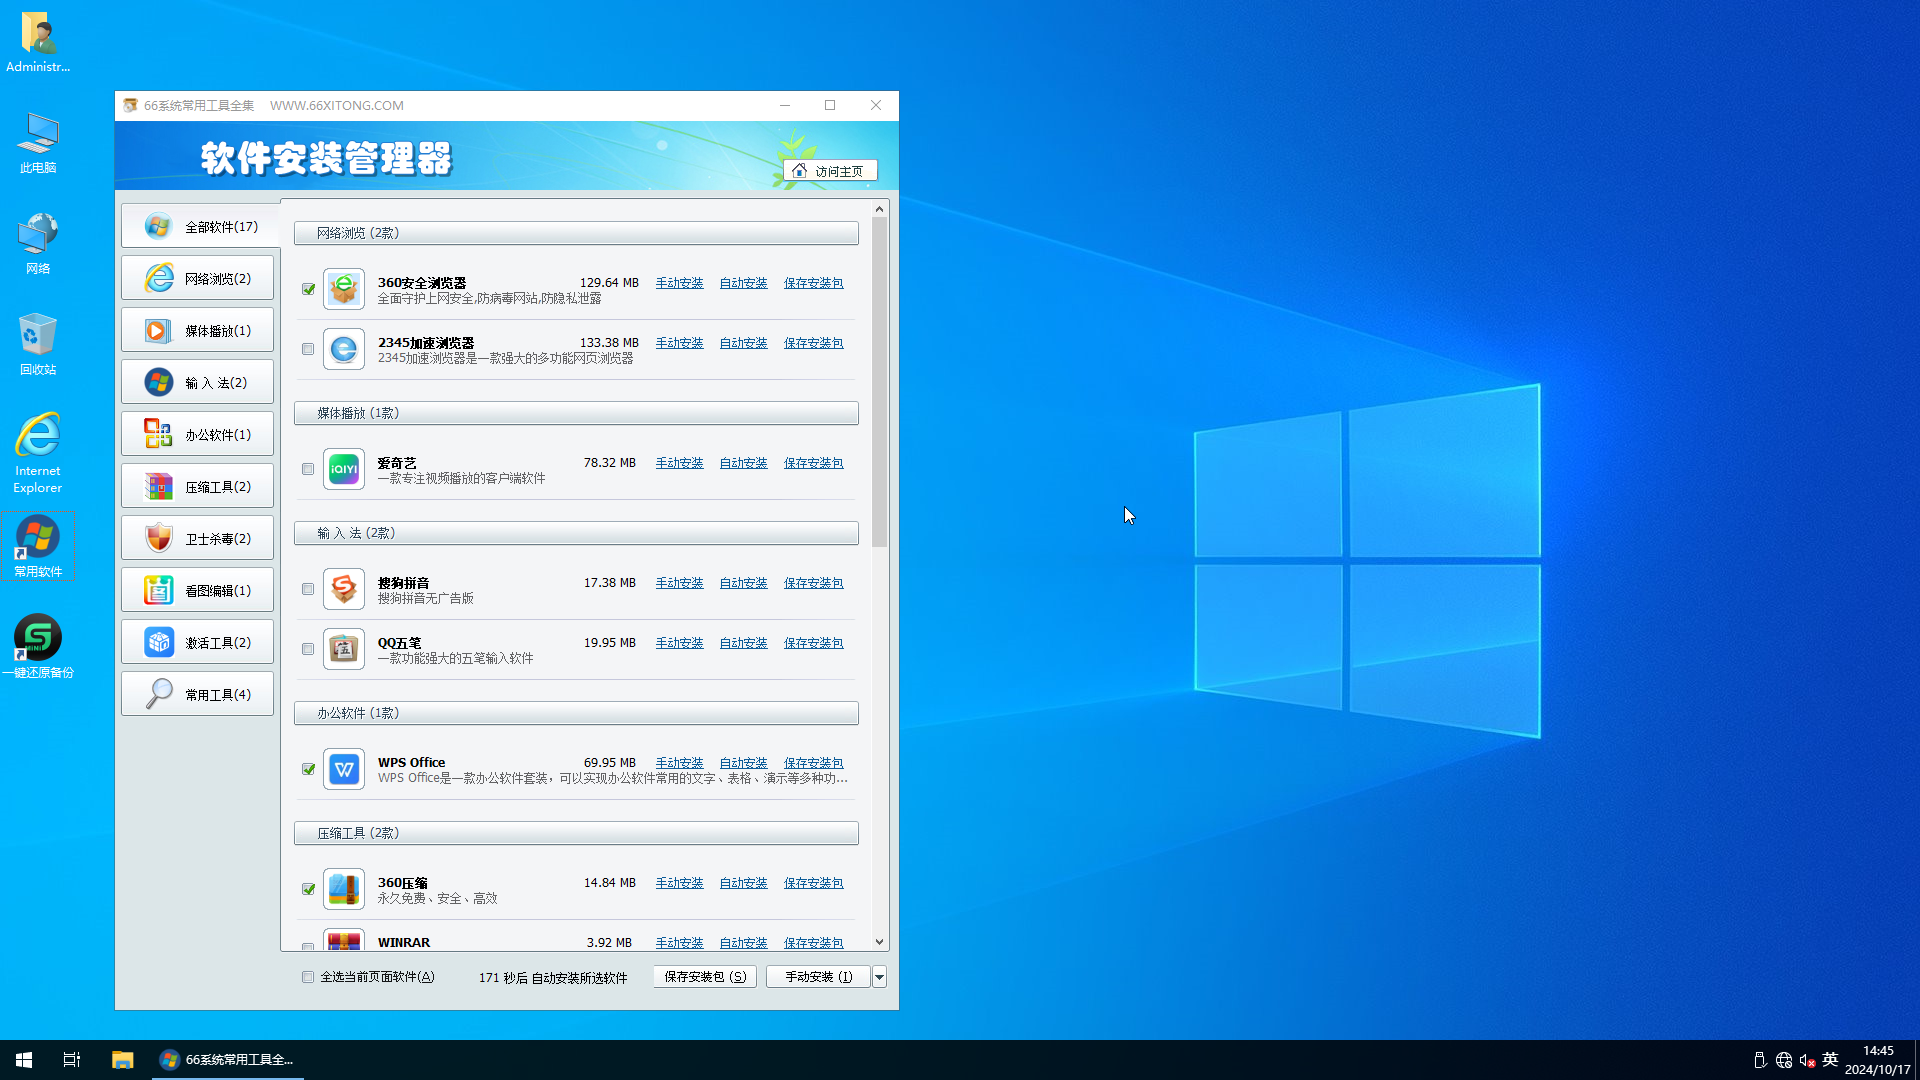The image size is (1920, 1080).
Task: Switch to the 常用工具(4) category
Action: [197, 695]
